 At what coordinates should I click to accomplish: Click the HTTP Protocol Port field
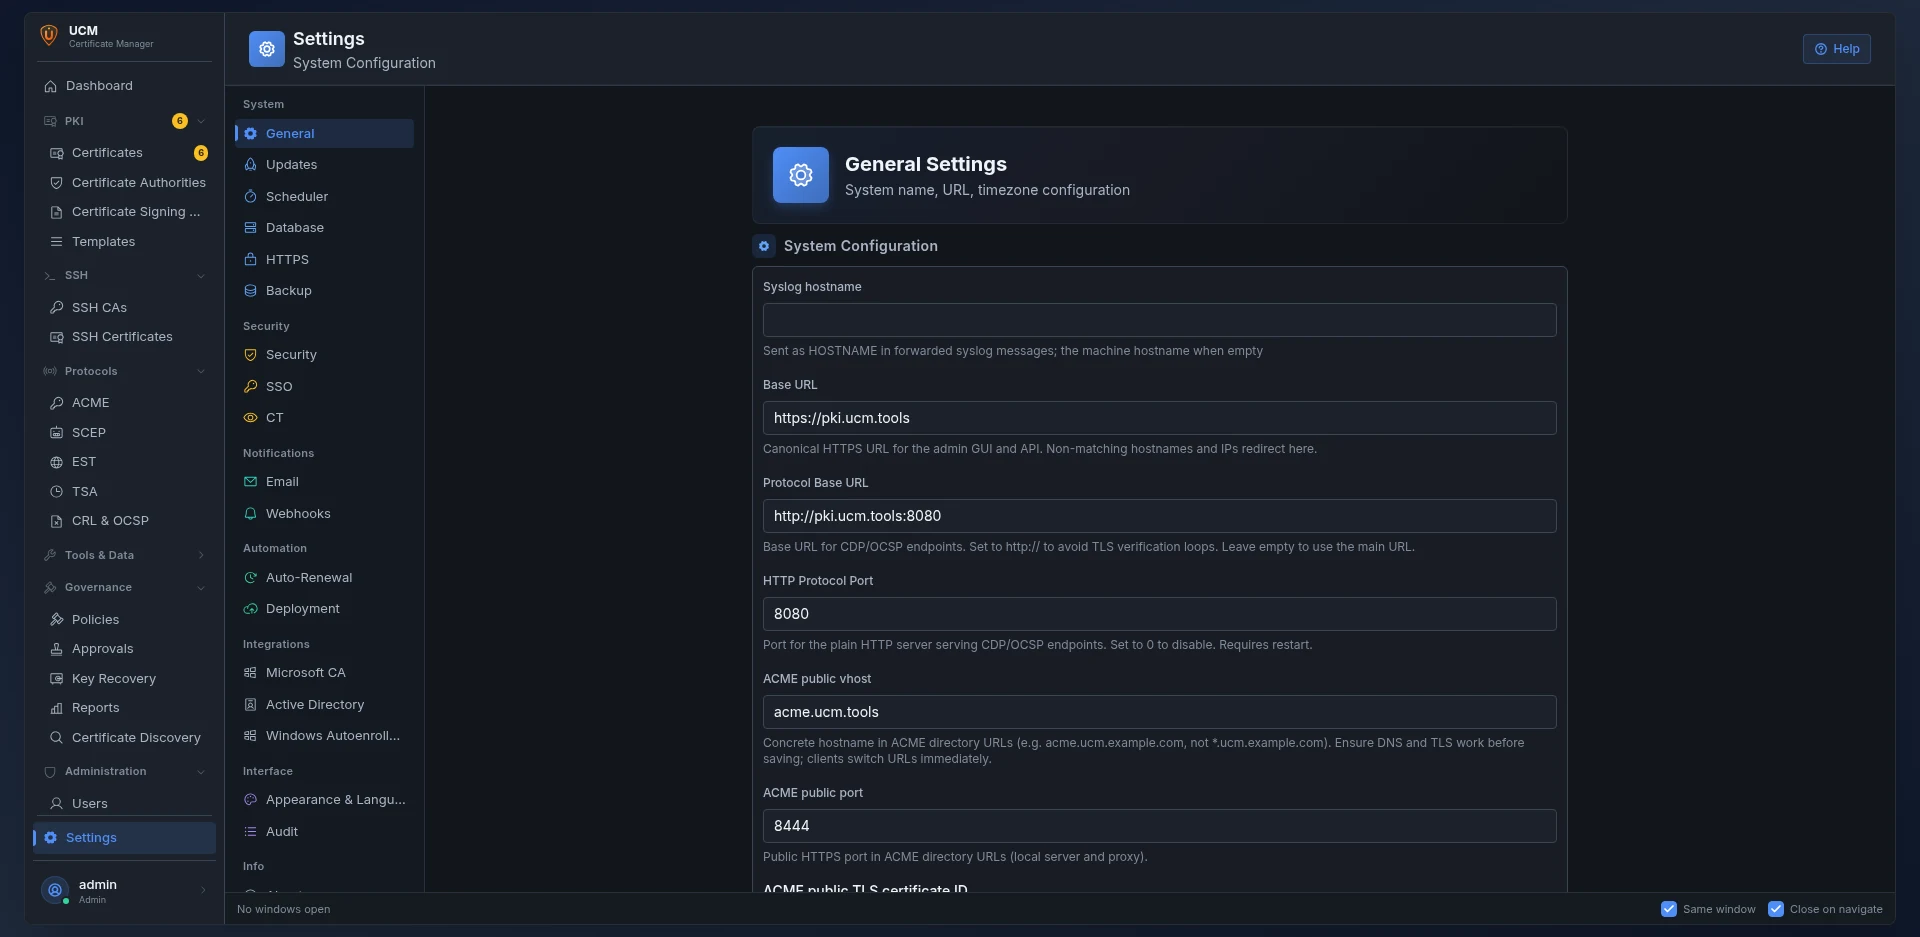coord(1159,614)
